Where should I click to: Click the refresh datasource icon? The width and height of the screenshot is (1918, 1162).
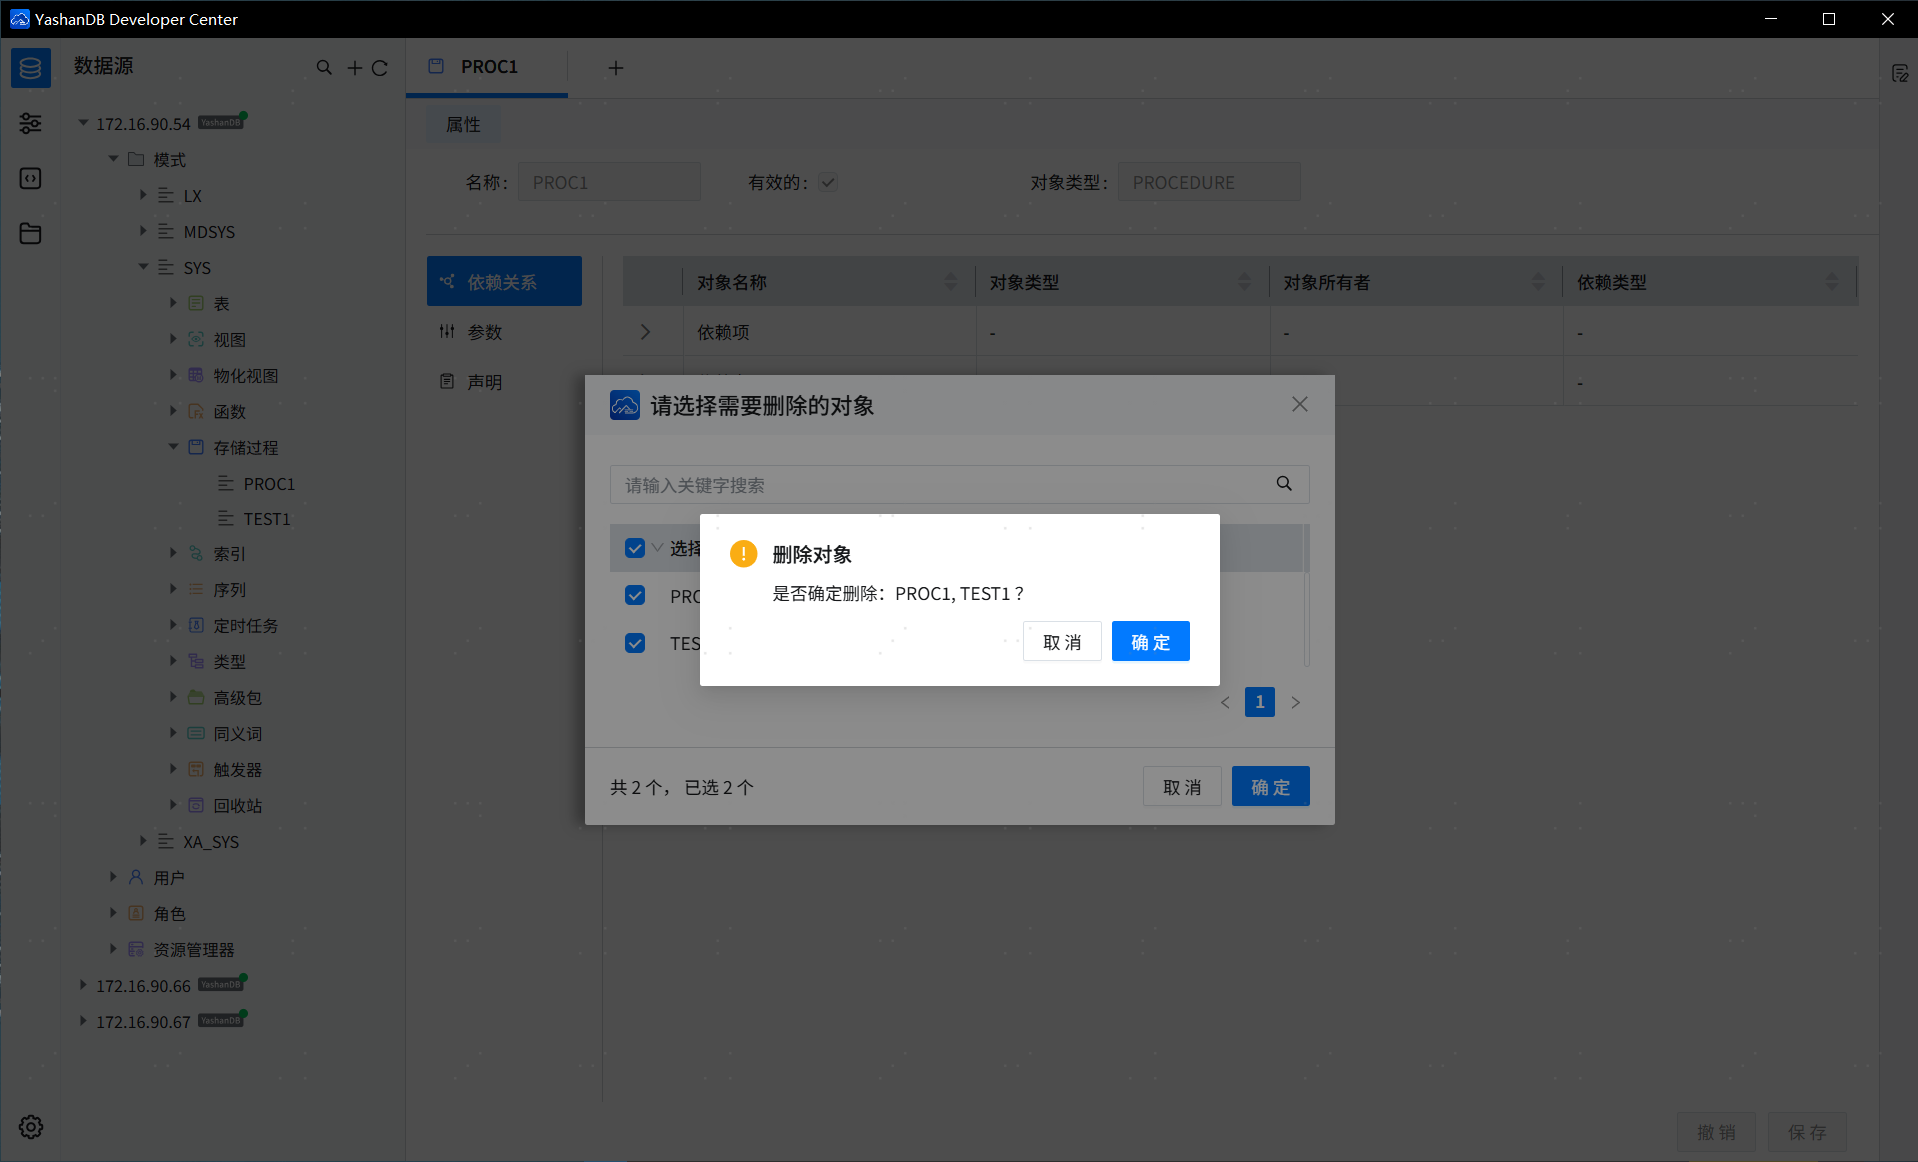380,68
